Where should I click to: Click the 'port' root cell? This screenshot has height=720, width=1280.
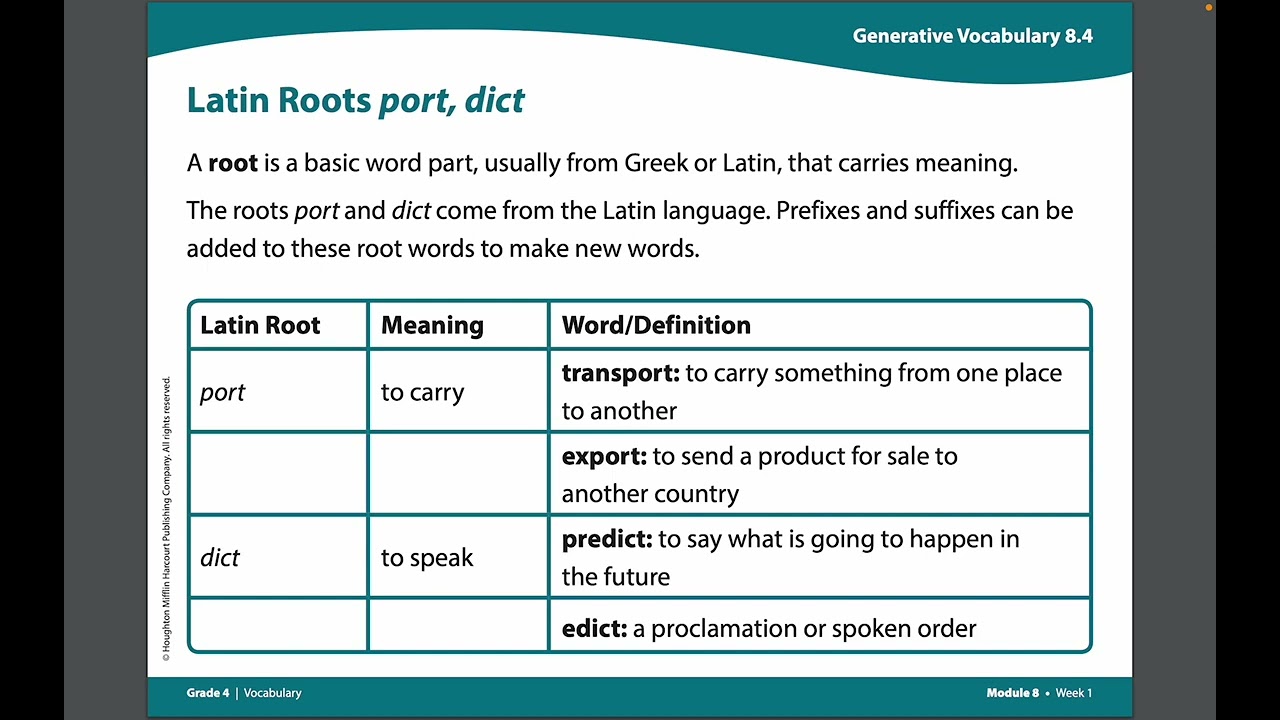pyautogui.click(x=278, y=391)
